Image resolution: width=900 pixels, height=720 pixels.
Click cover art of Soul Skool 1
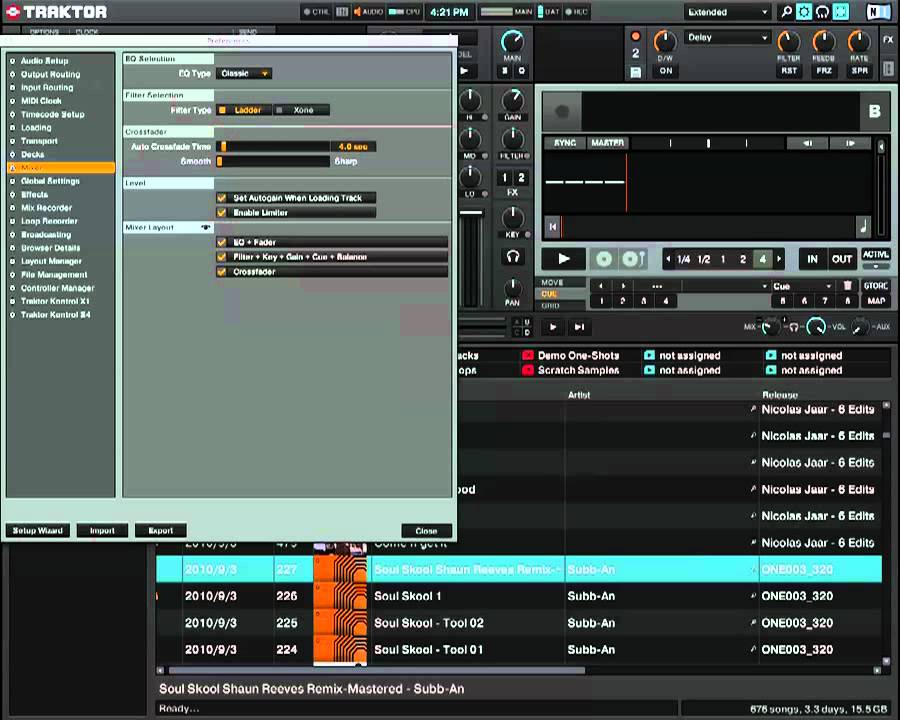(340, 596)
